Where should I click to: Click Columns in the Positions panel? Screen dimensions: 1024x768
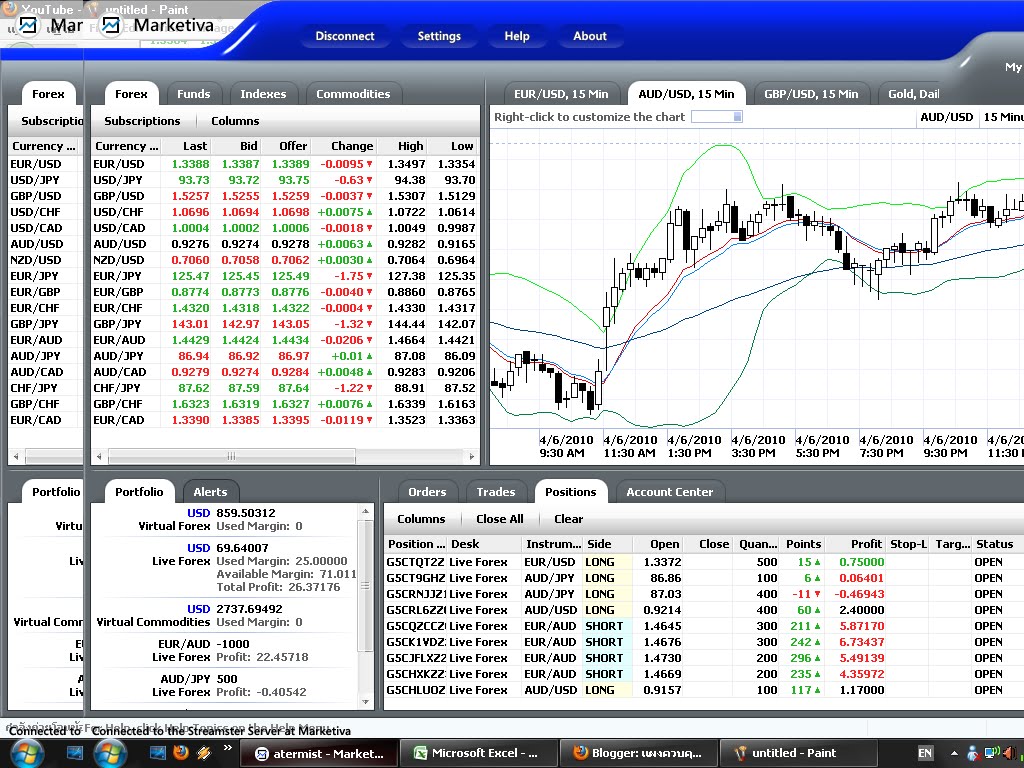click(x=421, y=519)
